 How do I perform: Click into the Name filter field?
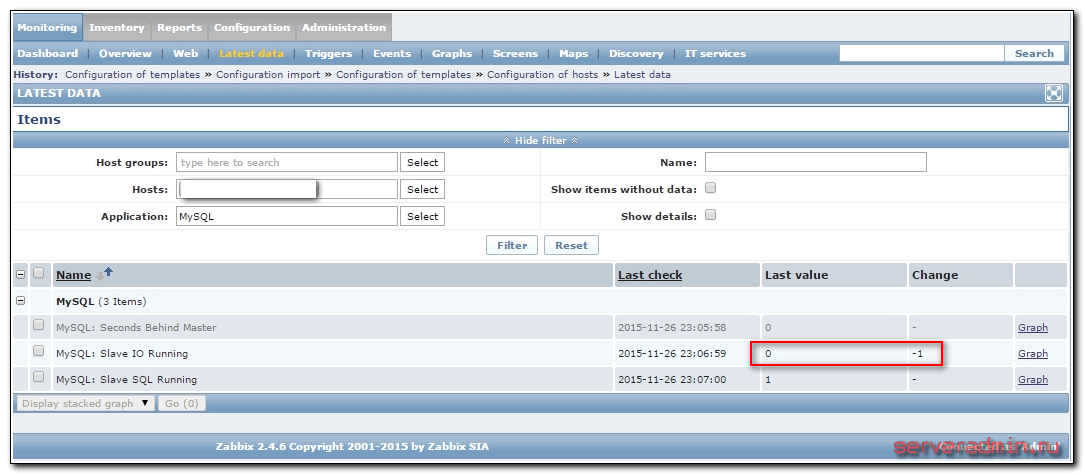815,162
